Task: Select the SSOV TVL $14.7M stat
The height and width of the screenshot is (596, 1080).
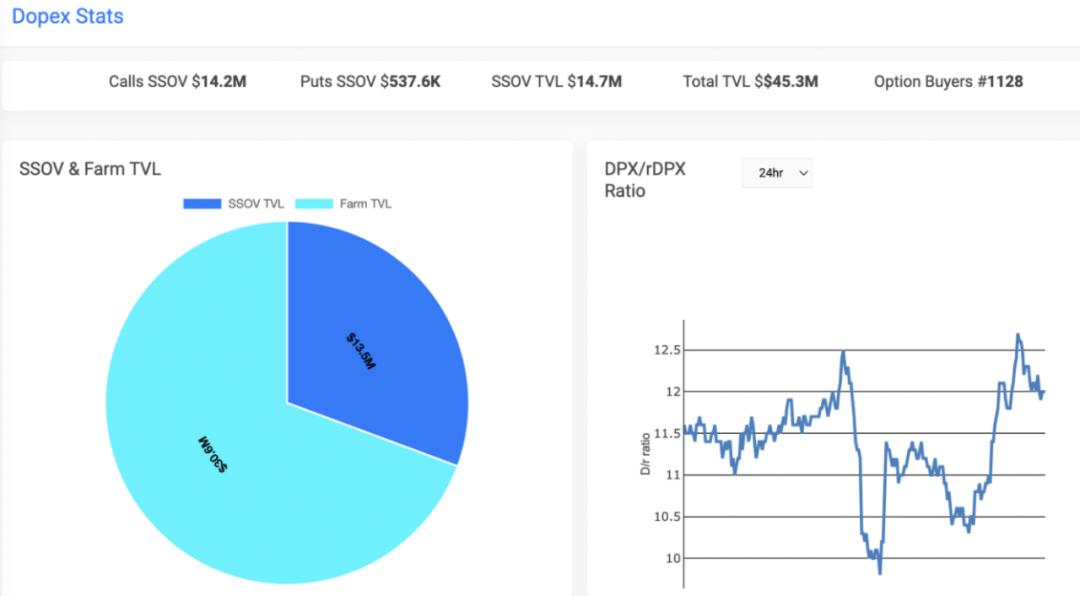Action: point(556,82)
